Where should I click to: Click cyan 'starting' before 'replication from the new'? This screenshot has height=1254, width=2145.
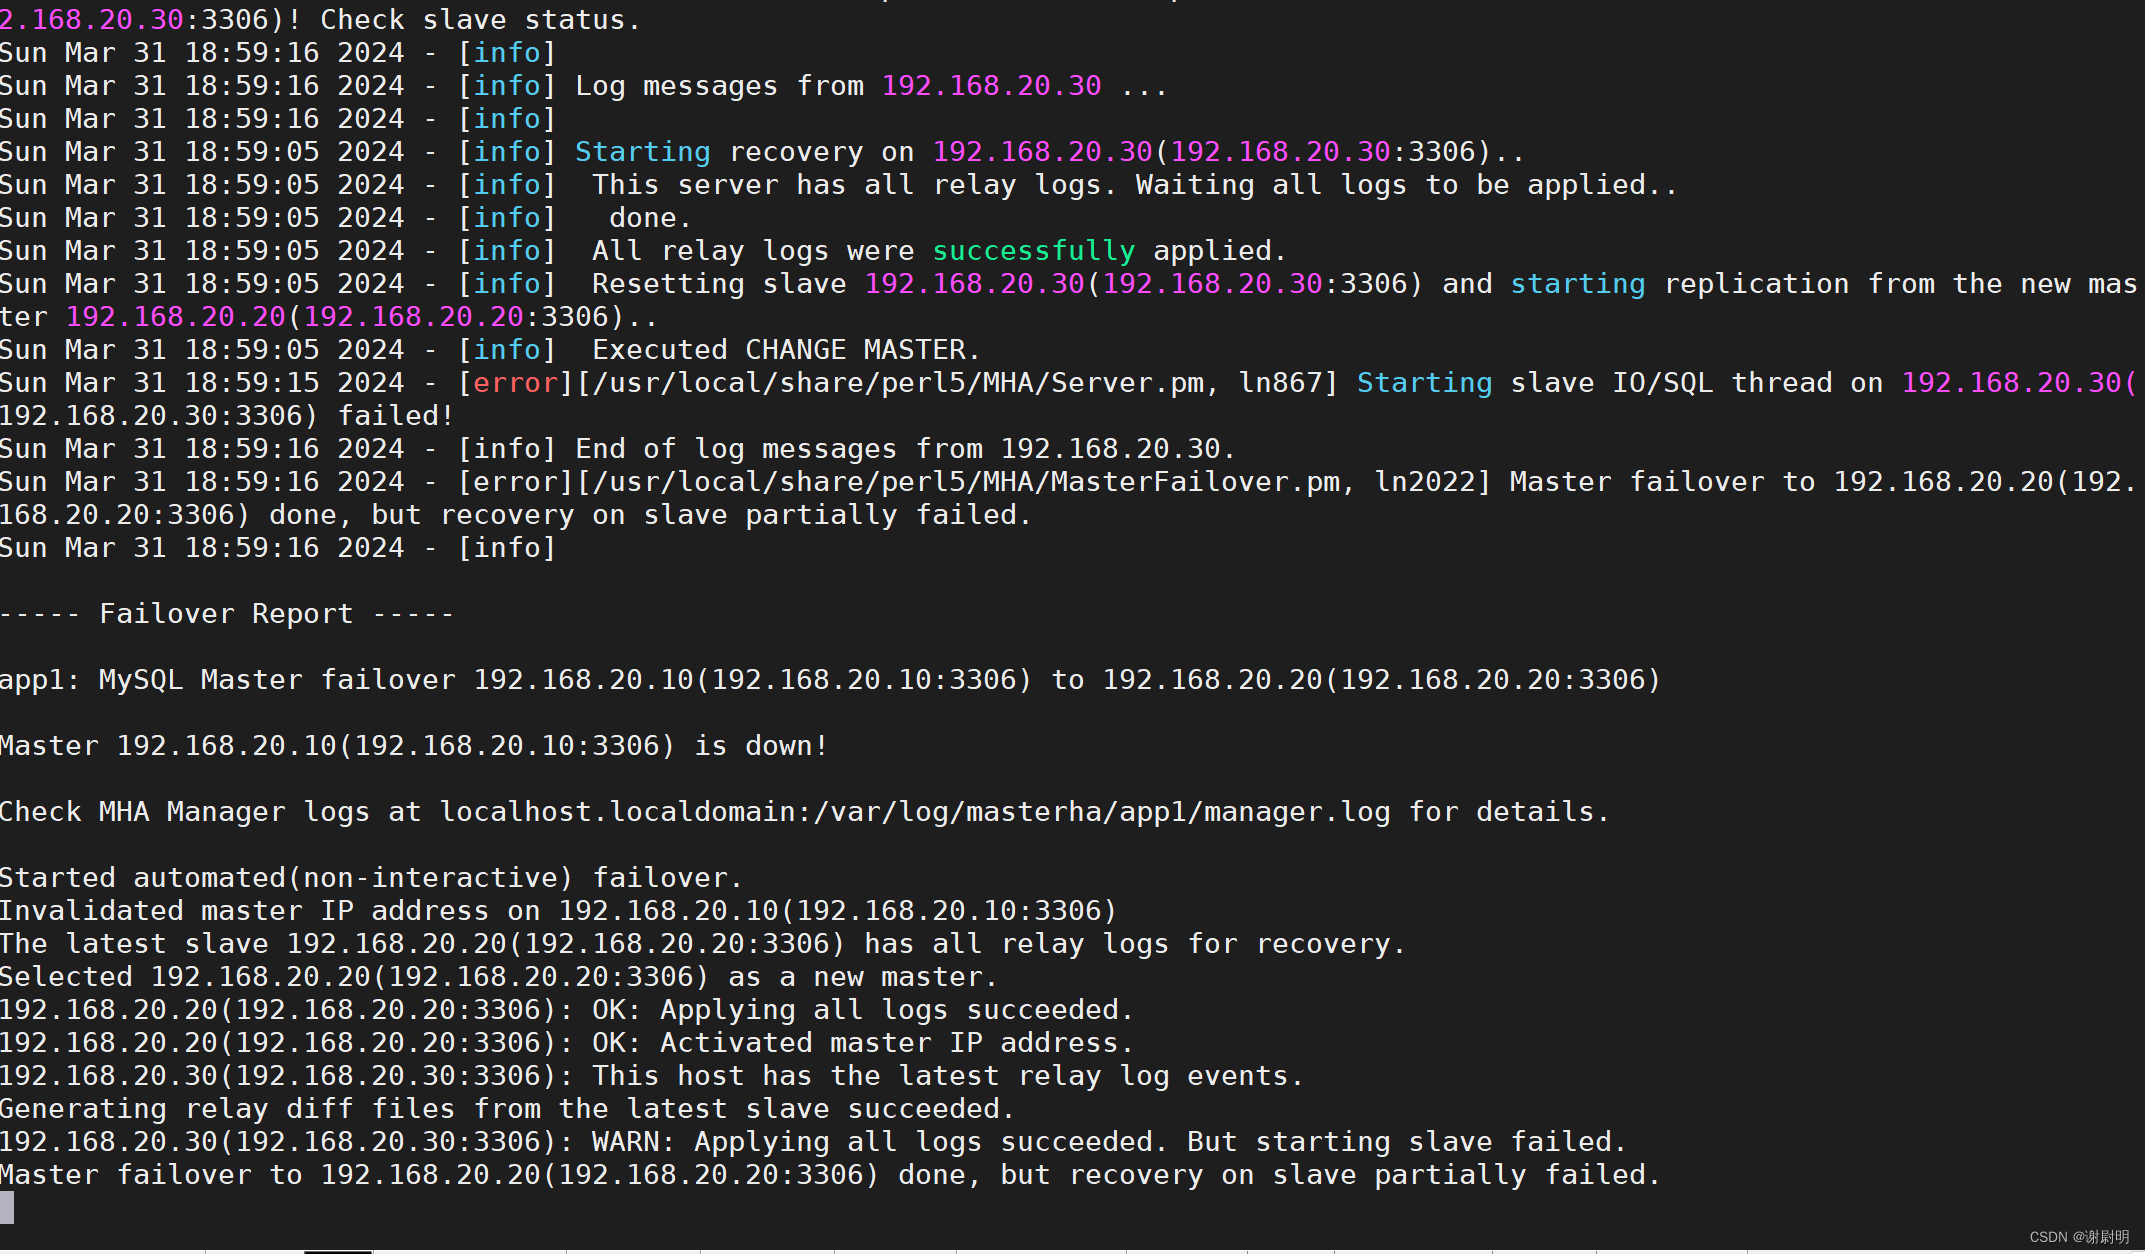(x=1577, y=284)
